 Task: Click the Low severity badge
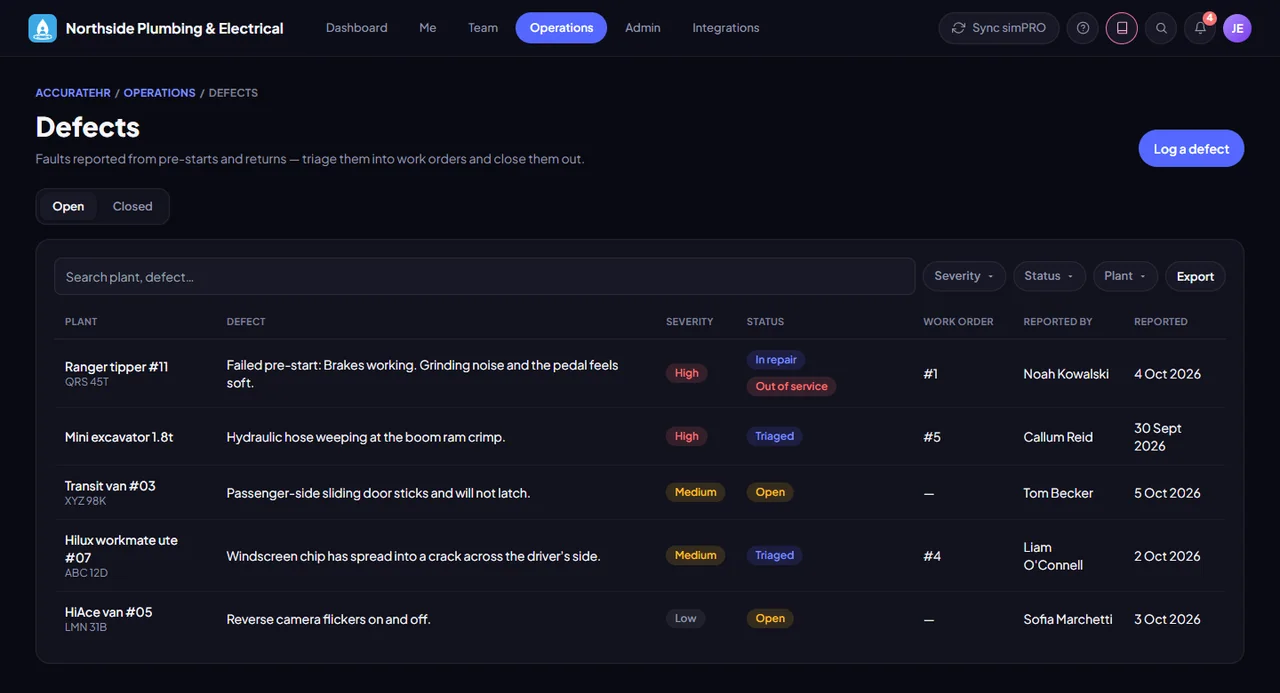point(686,618)
